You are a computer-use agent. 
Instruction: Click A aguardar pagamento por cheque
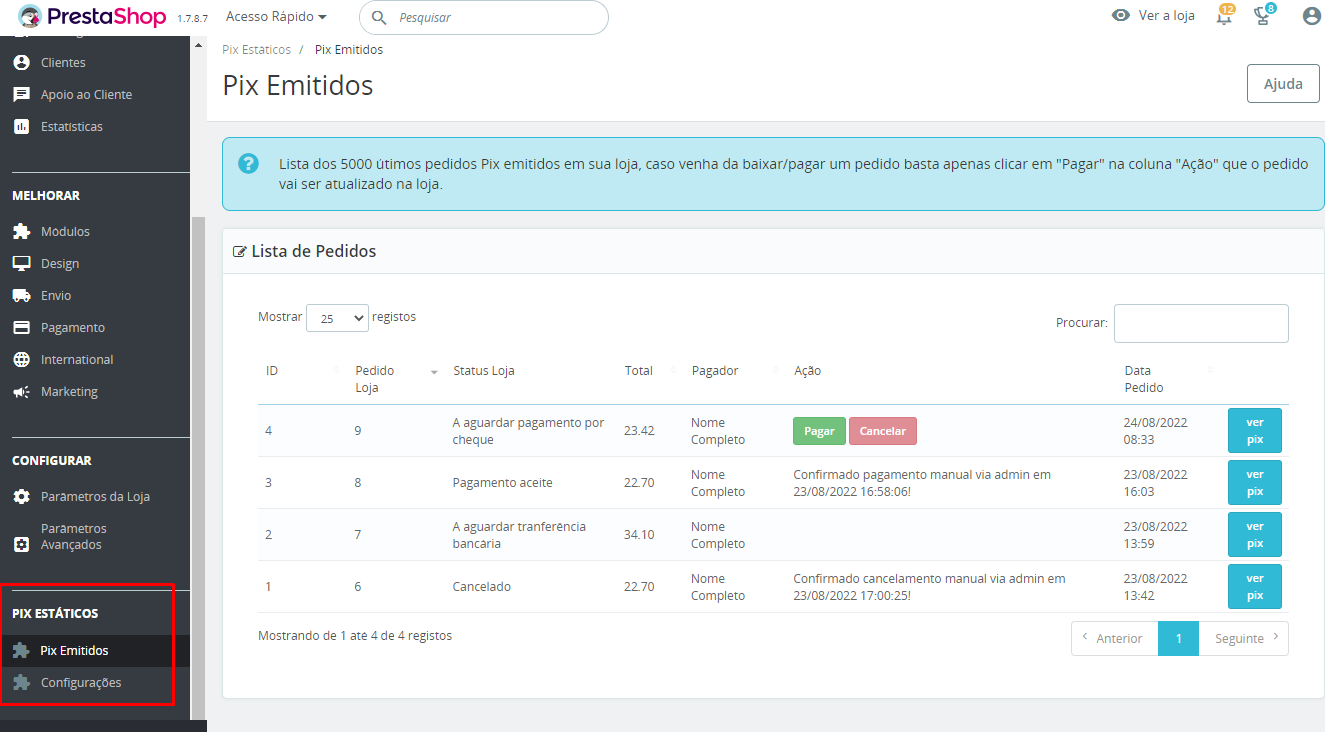(x=529, y=431)
